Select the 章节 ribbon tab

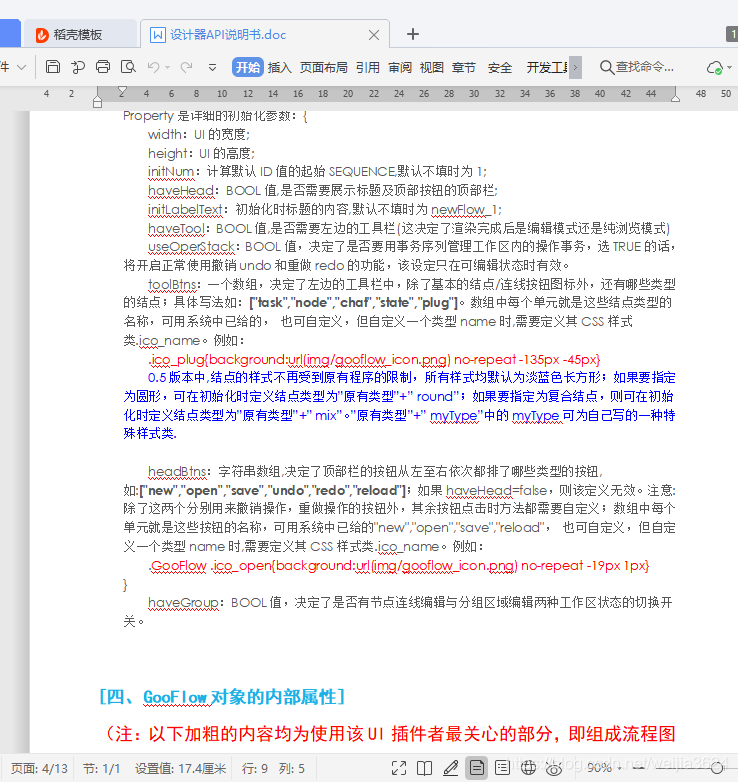point(464,67)
